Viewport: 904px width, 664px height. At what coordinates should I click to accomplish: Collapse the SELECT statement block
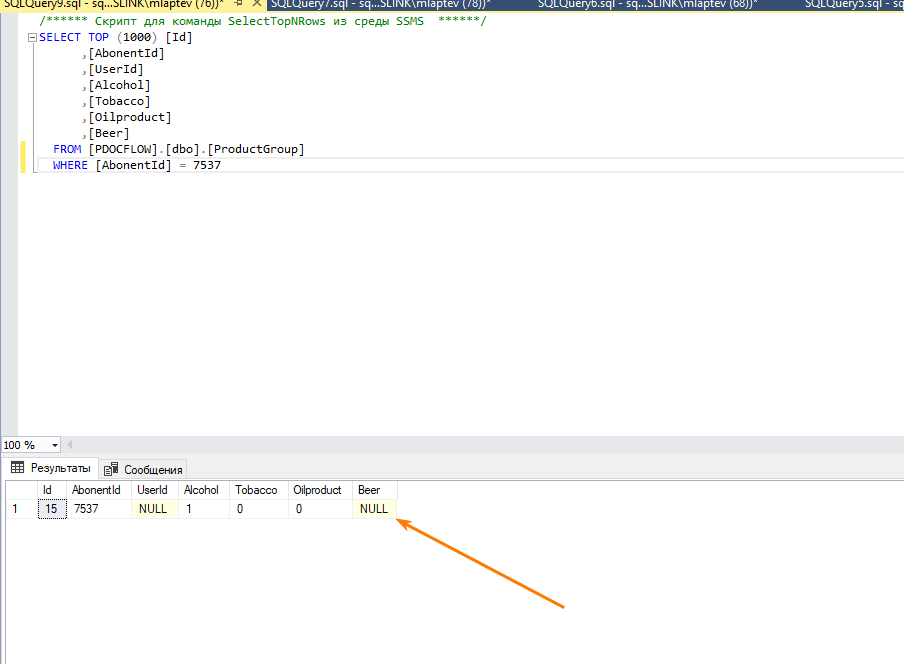[32, 37]
